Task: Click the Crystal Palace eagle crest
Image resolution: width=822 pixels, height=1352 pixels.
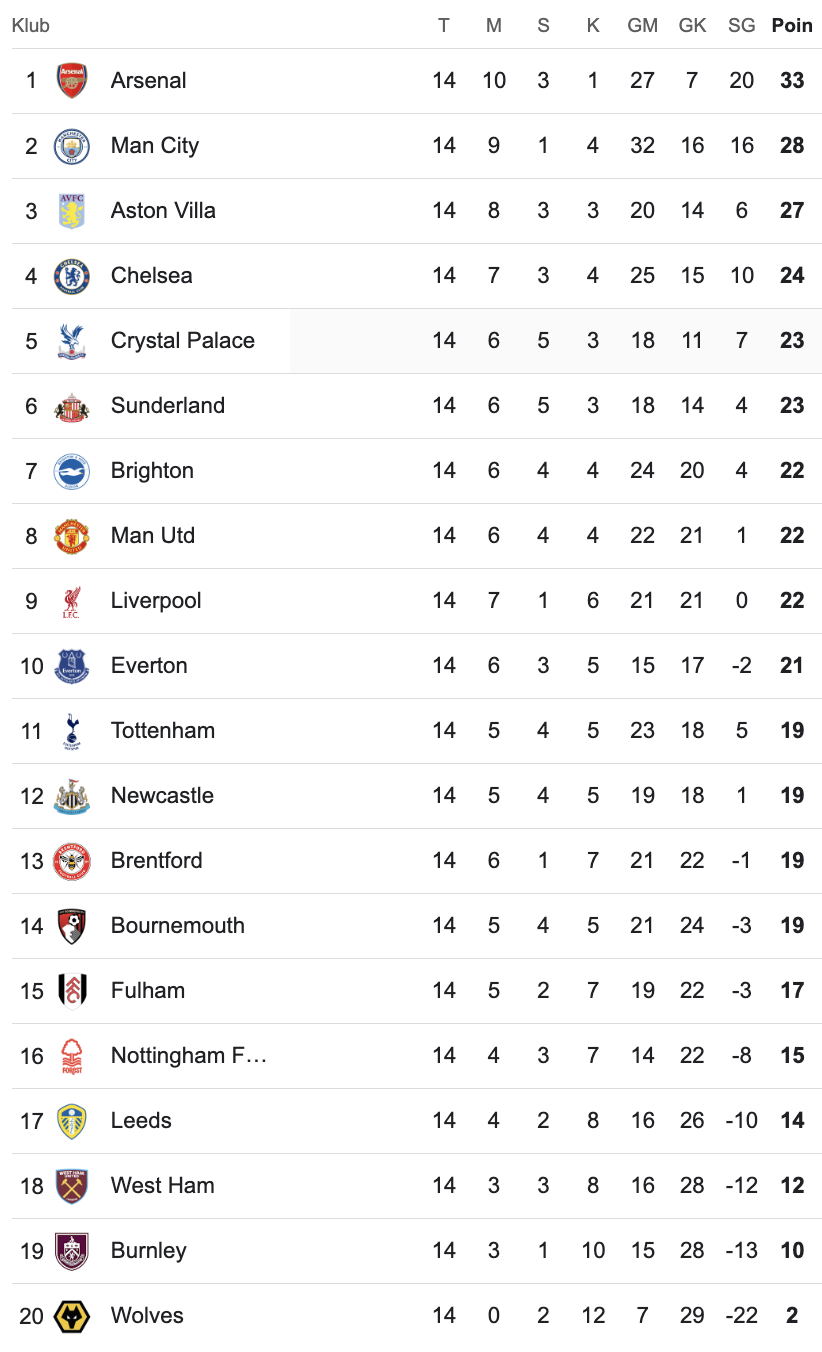Action: (x=72, y=341)
